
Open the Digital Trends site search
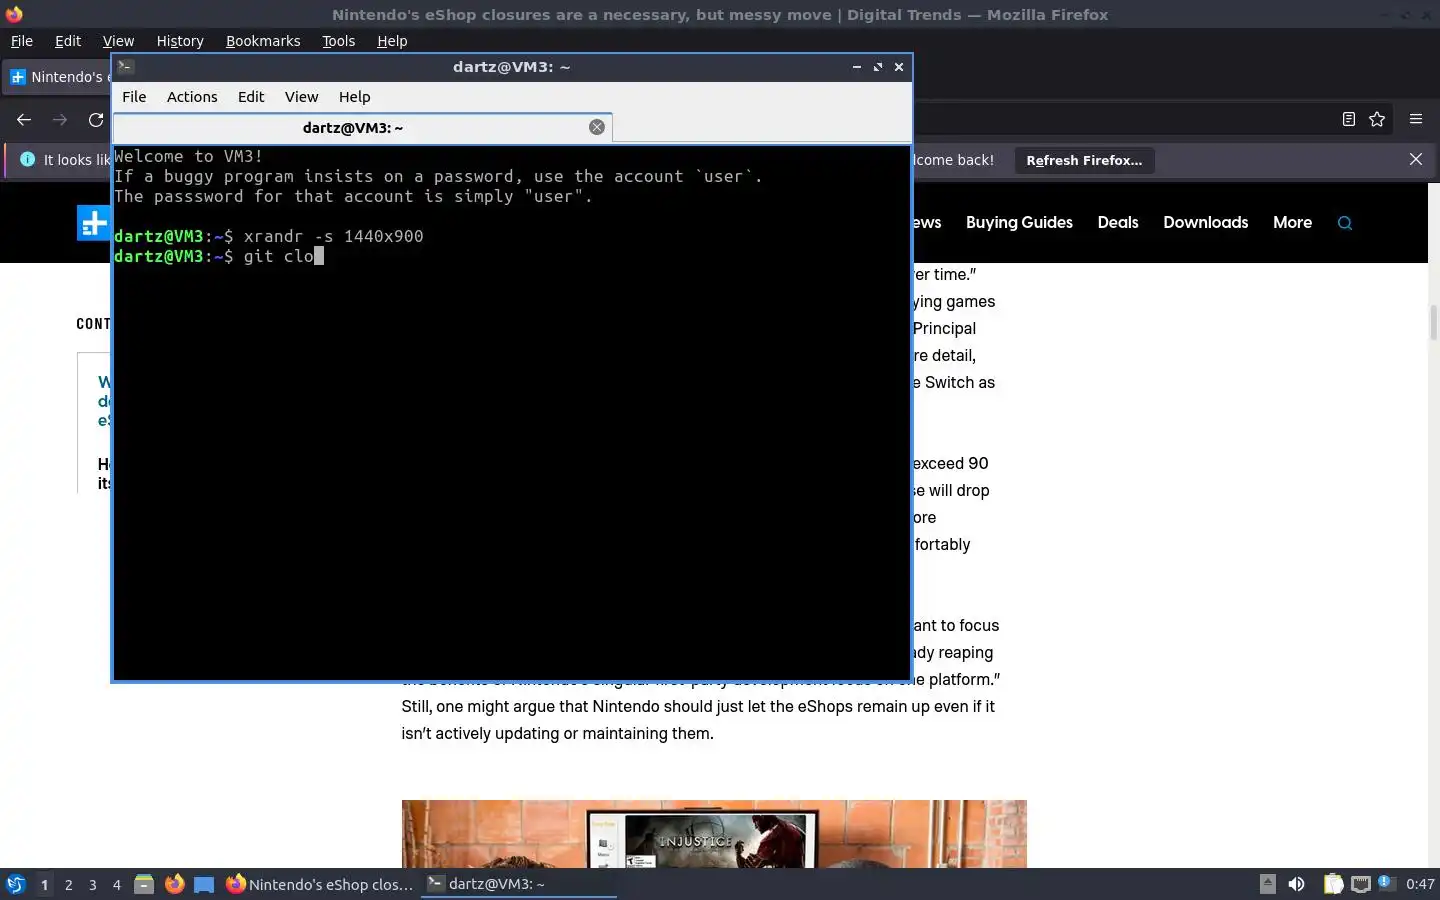(1345, 223)
